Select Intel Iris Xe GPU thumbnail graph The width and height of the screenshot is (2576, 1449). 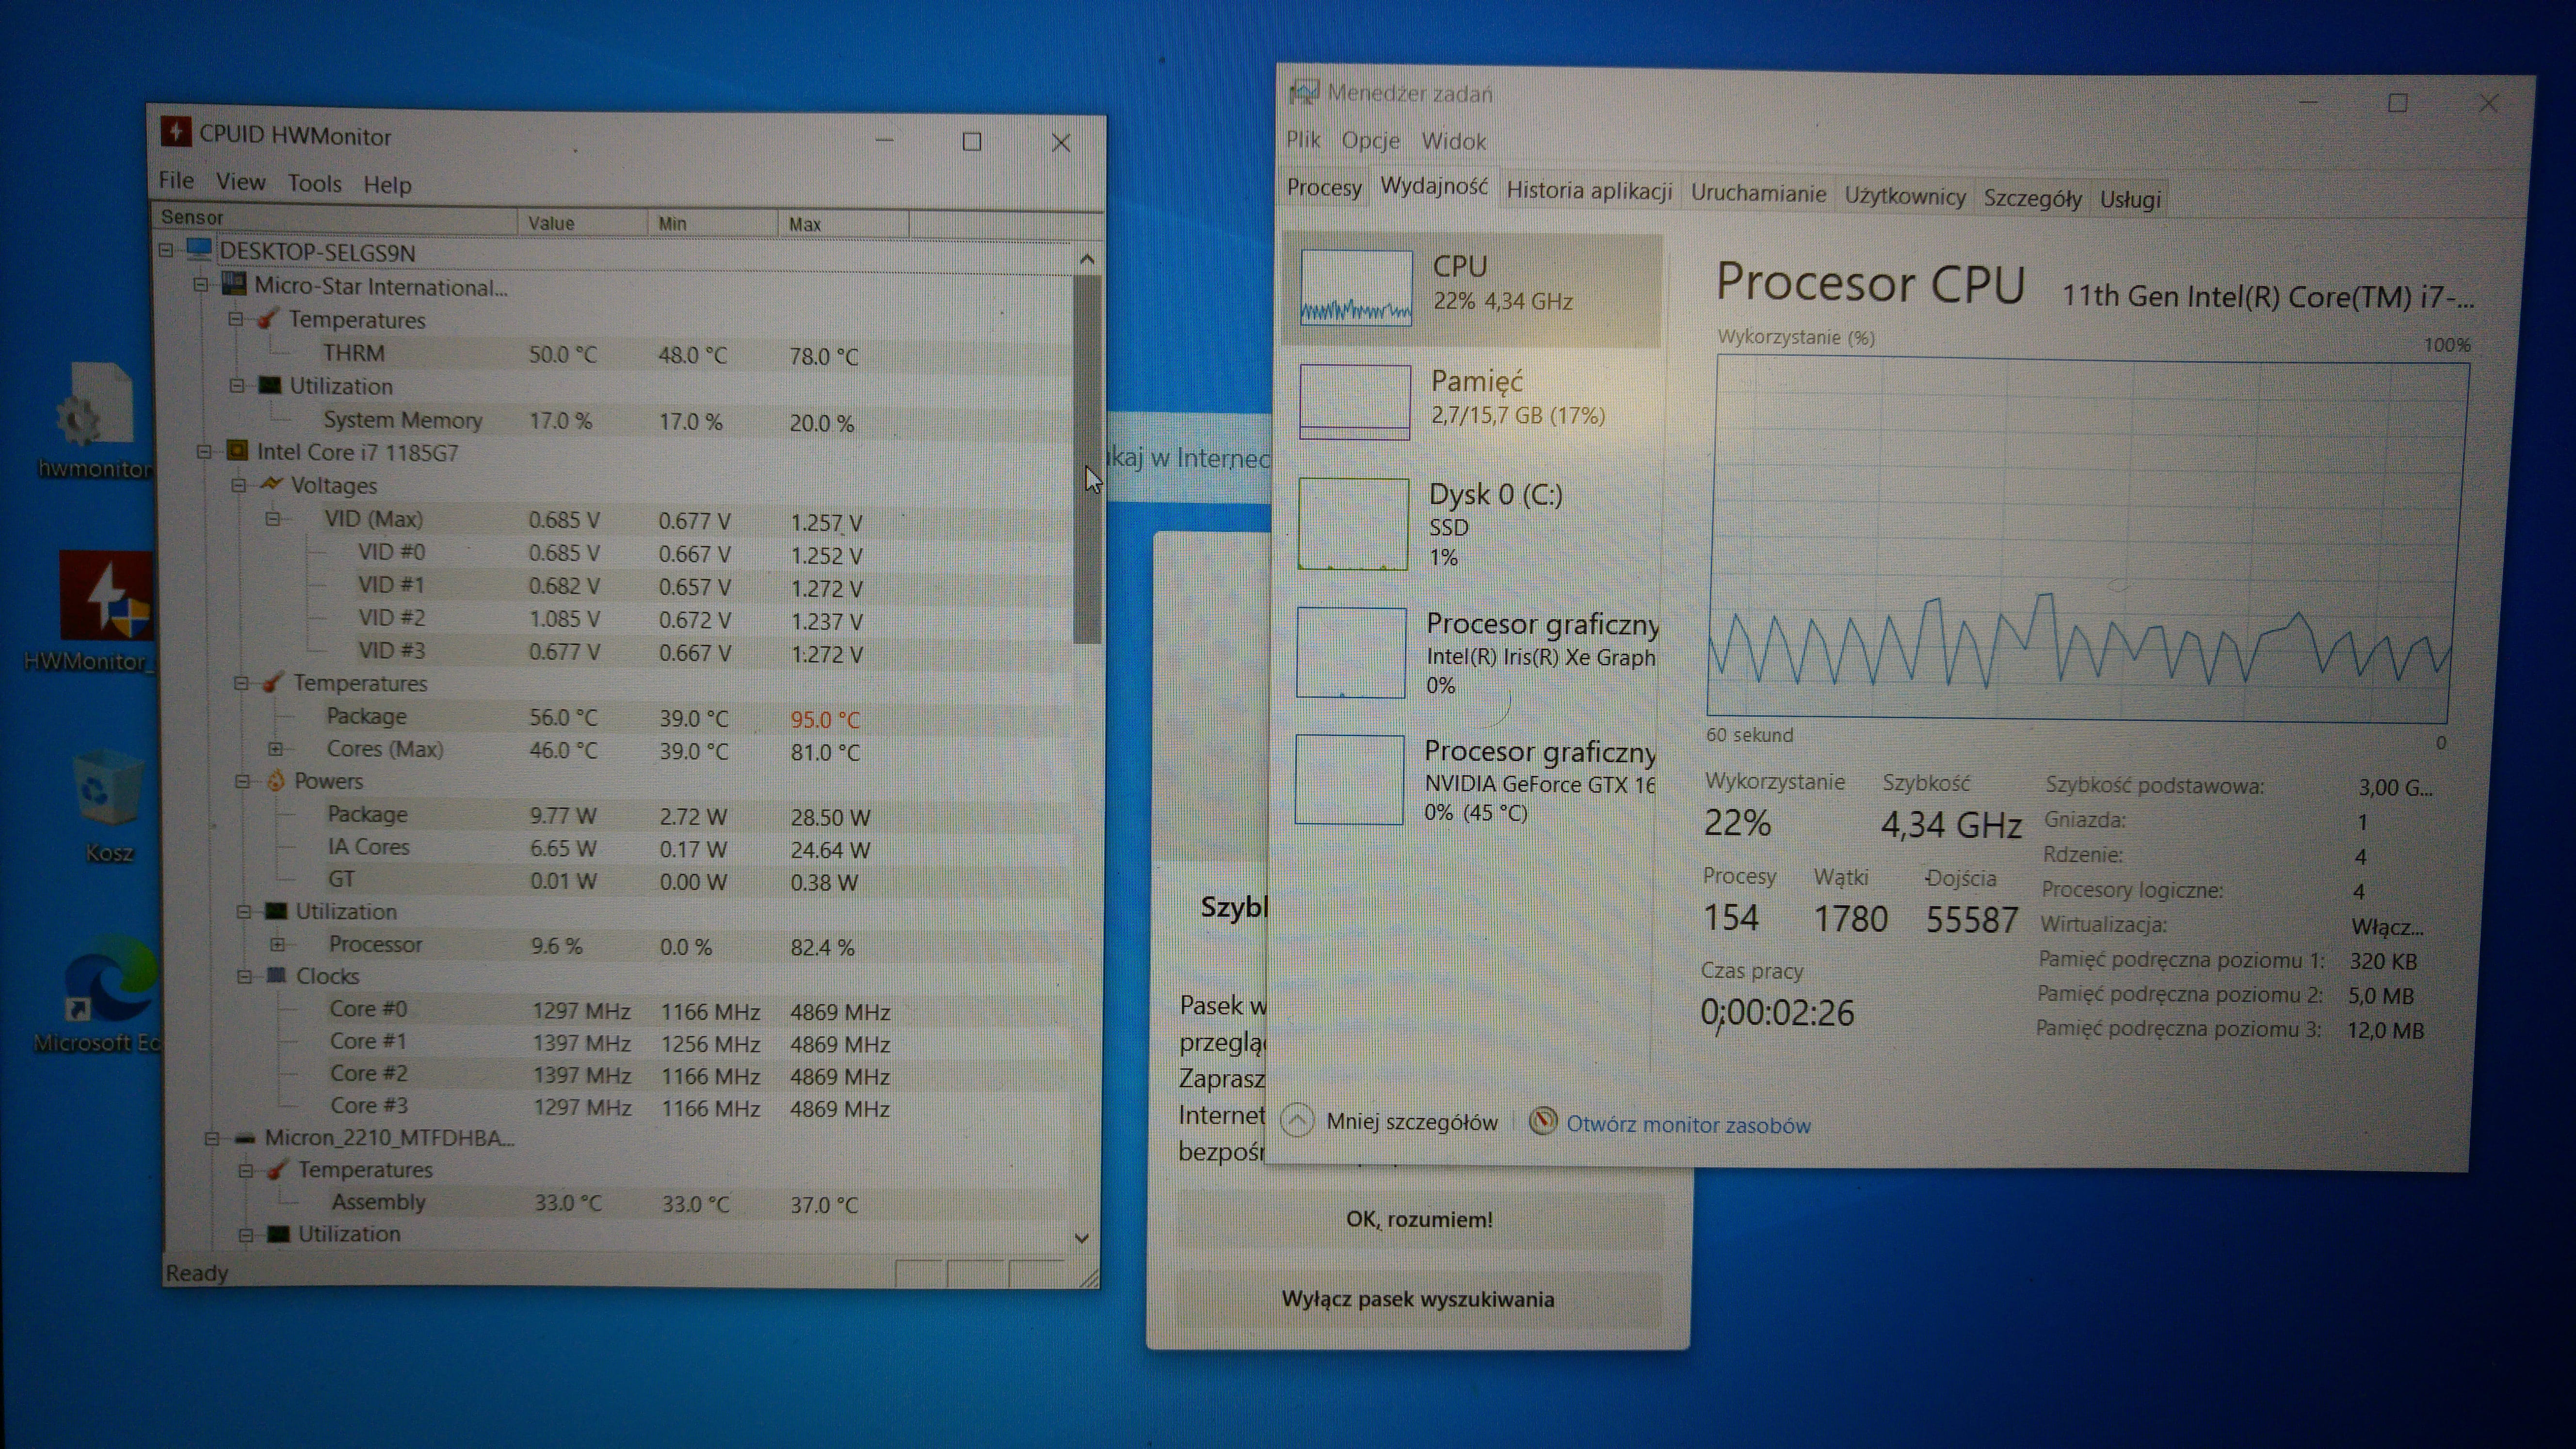coord(1351,653)
